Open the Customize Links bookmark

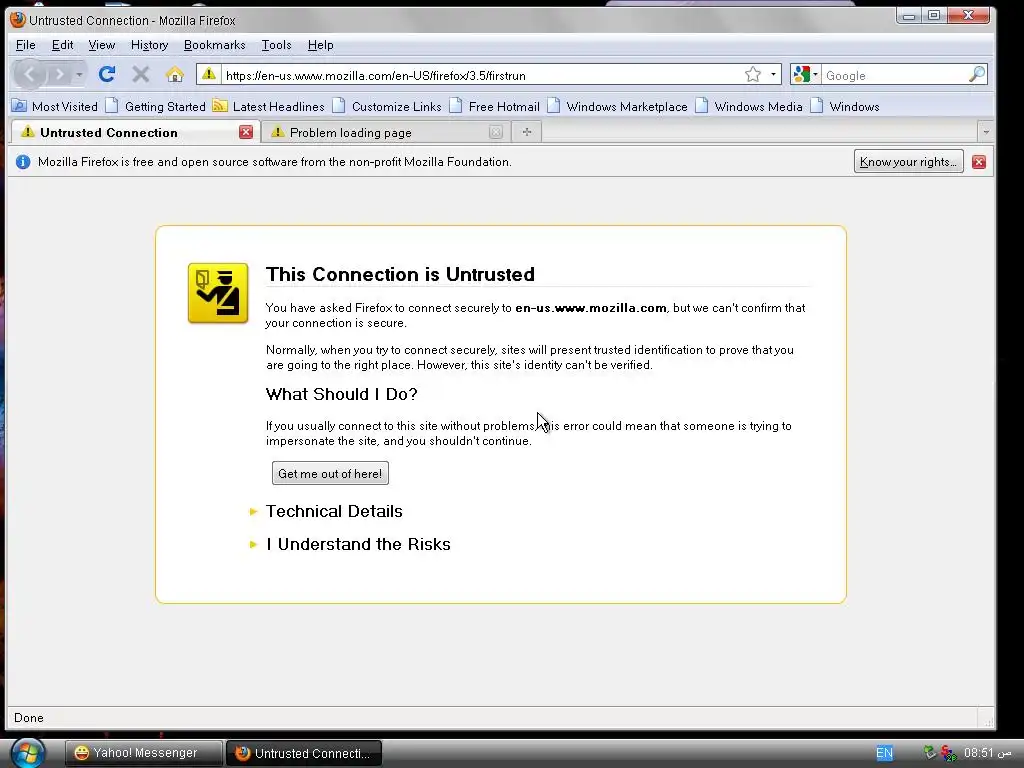coord(387,106)
